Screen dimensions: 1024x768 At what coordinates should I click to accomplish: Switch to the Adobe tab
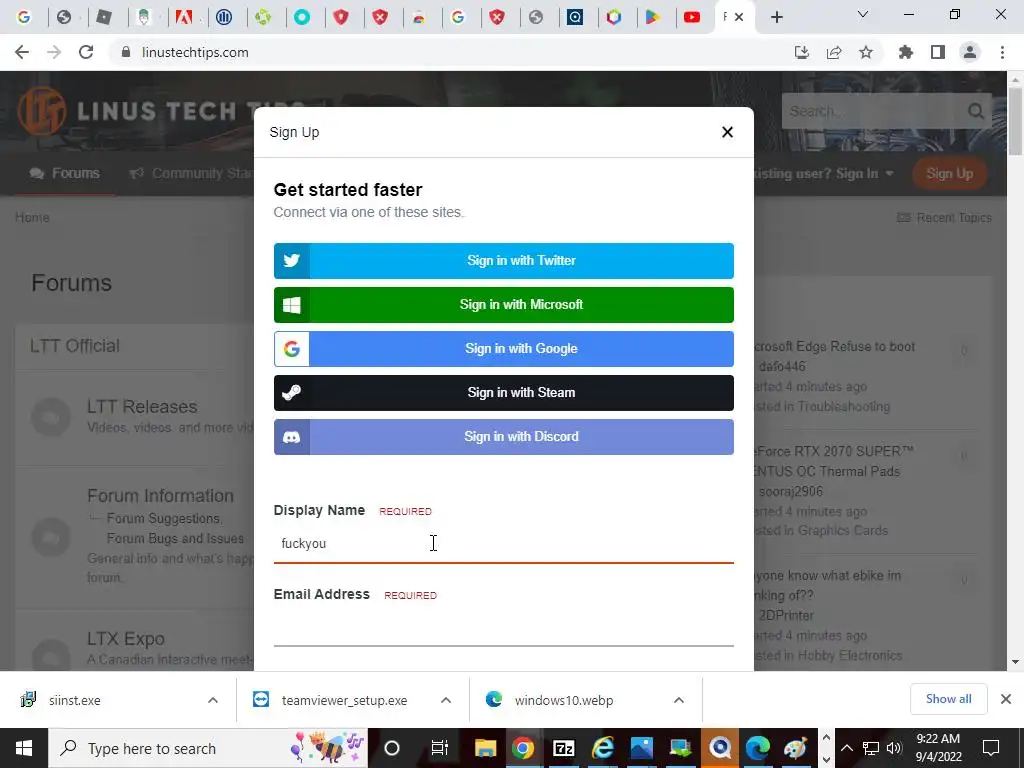pyautogui.click(x=184, y=17)
